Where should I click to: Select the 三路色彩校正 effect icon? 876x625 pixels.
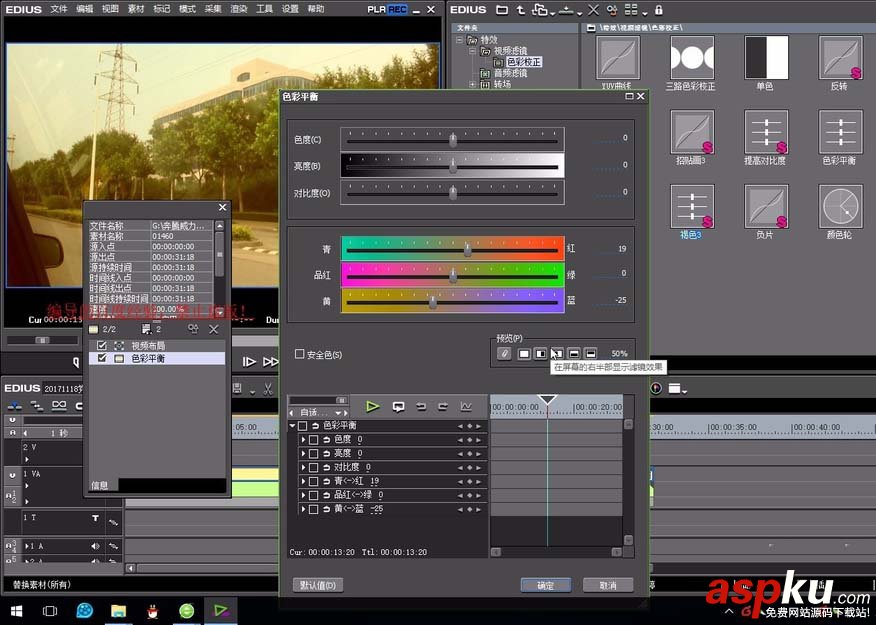coord(692,58)
